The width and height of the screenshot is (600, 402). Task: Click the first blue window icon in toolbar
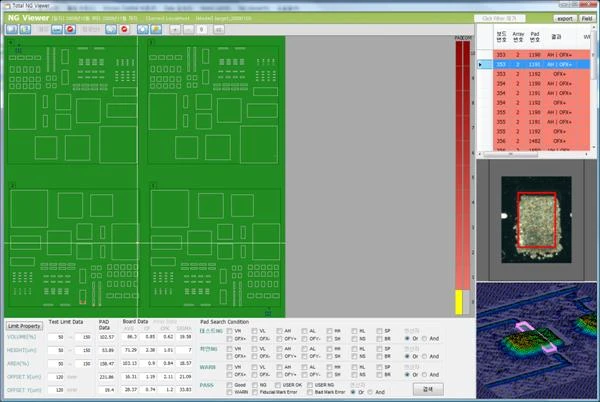[11, 29]
